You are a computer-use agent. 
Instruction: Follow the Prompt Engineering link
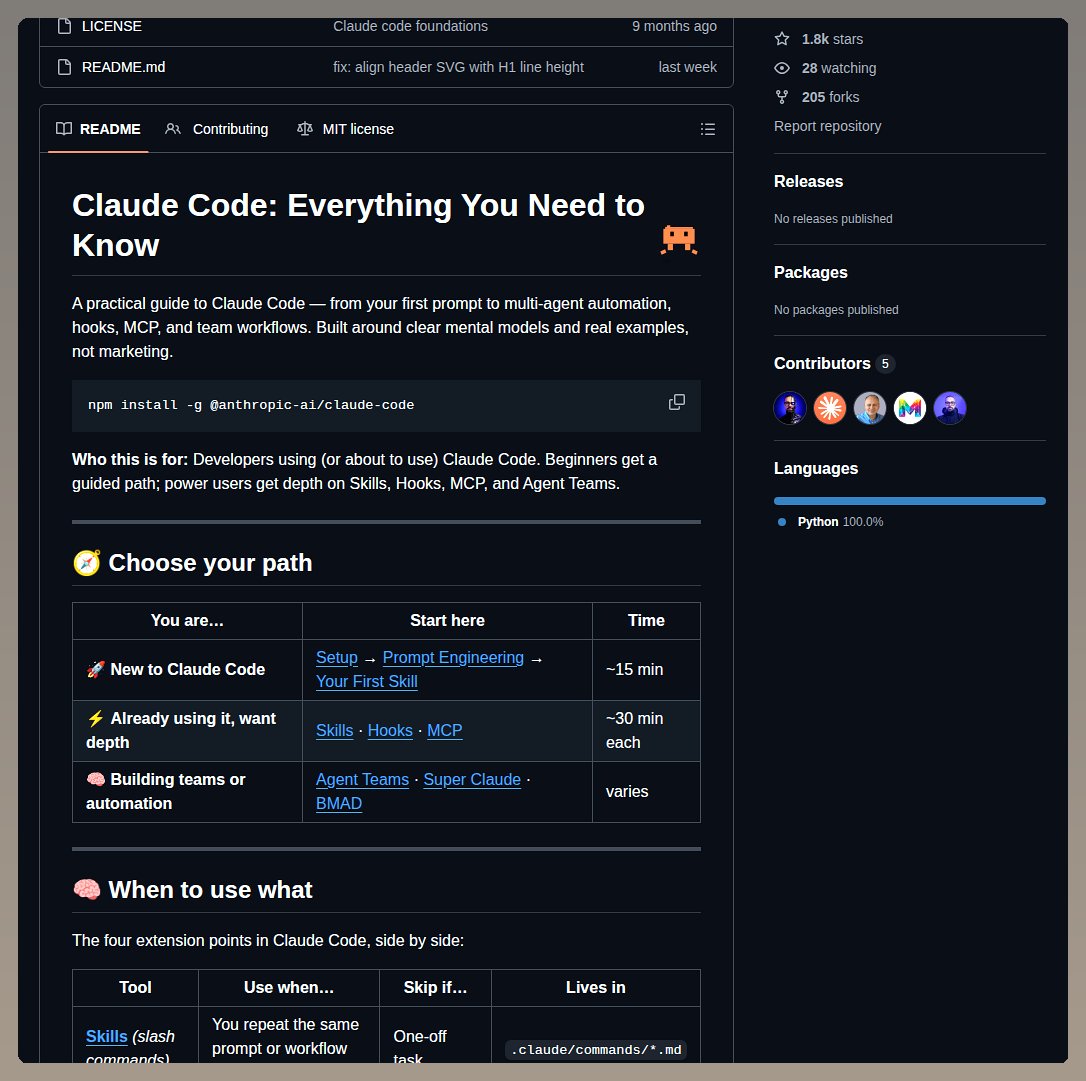(x=453, y=658)
